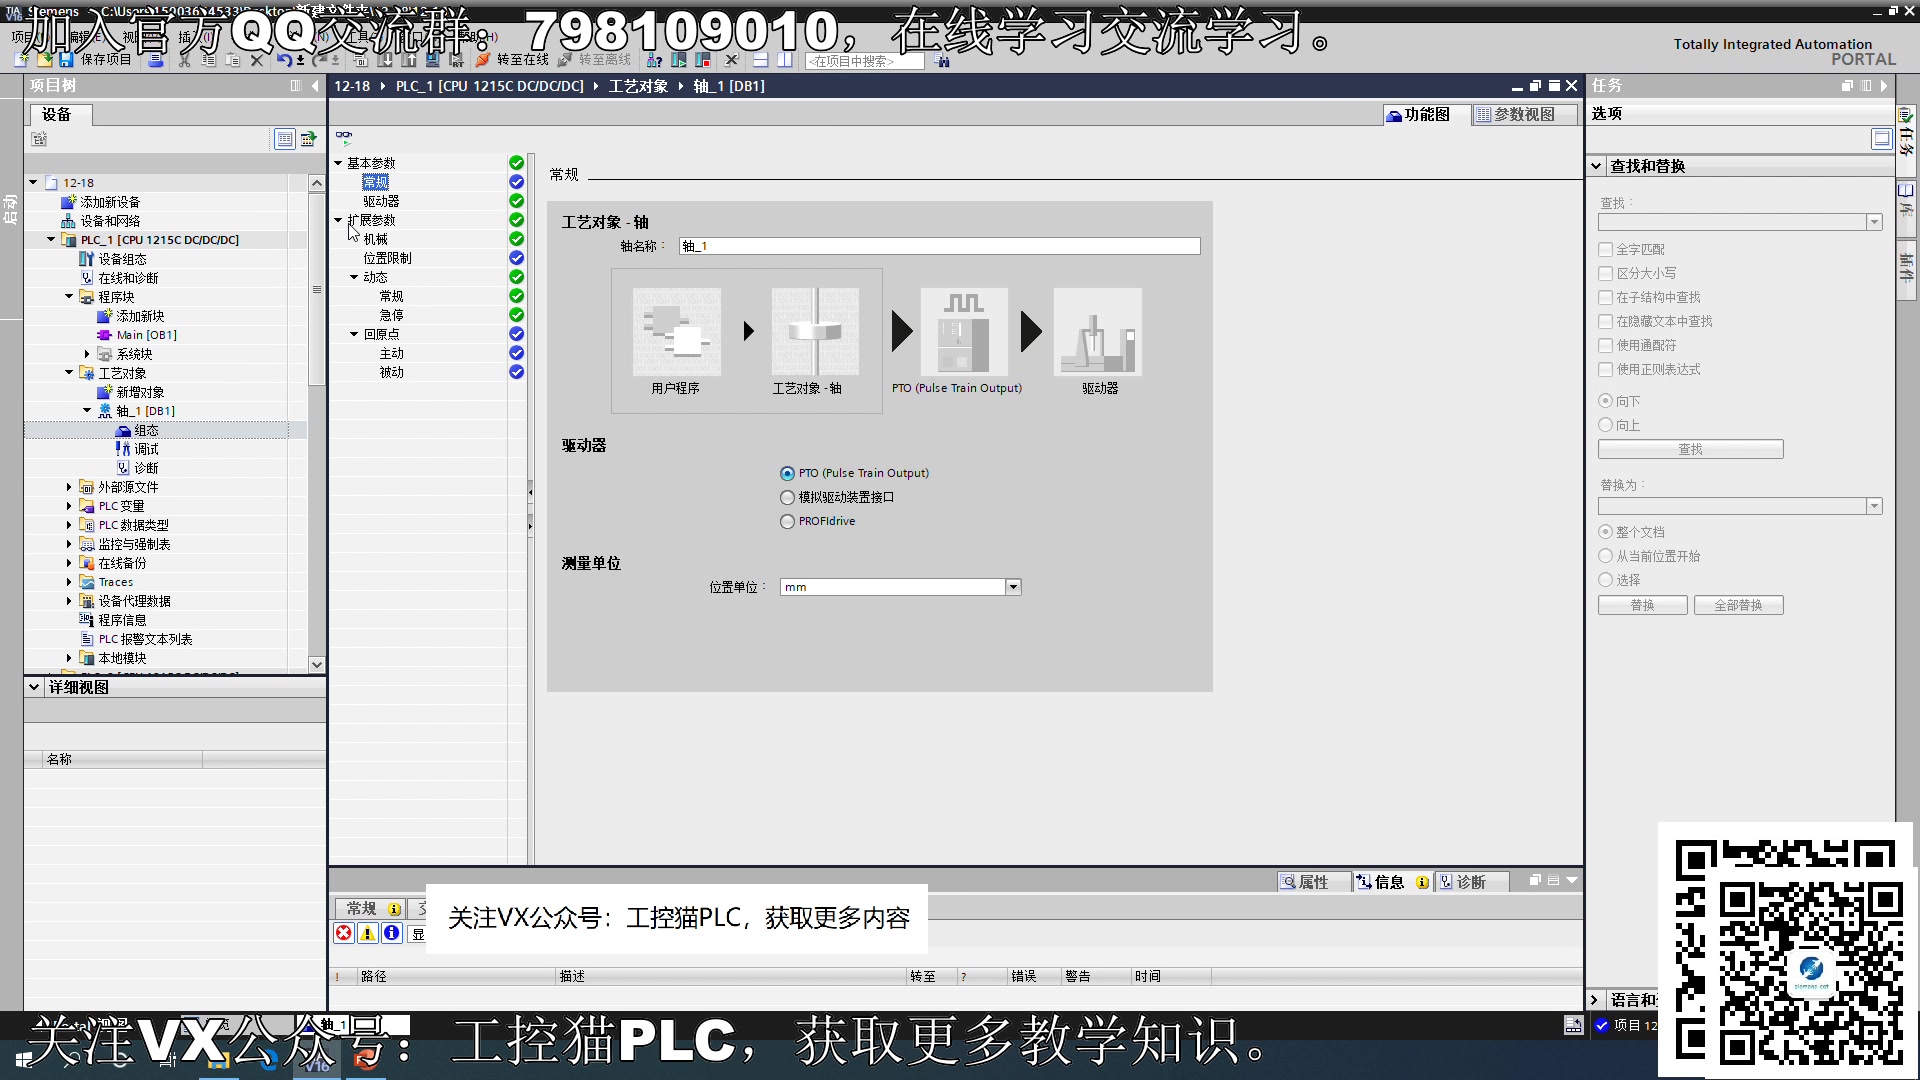
Task: Click the open project toolbar icon
Action: pyautogui.click(x=44, y=60)
